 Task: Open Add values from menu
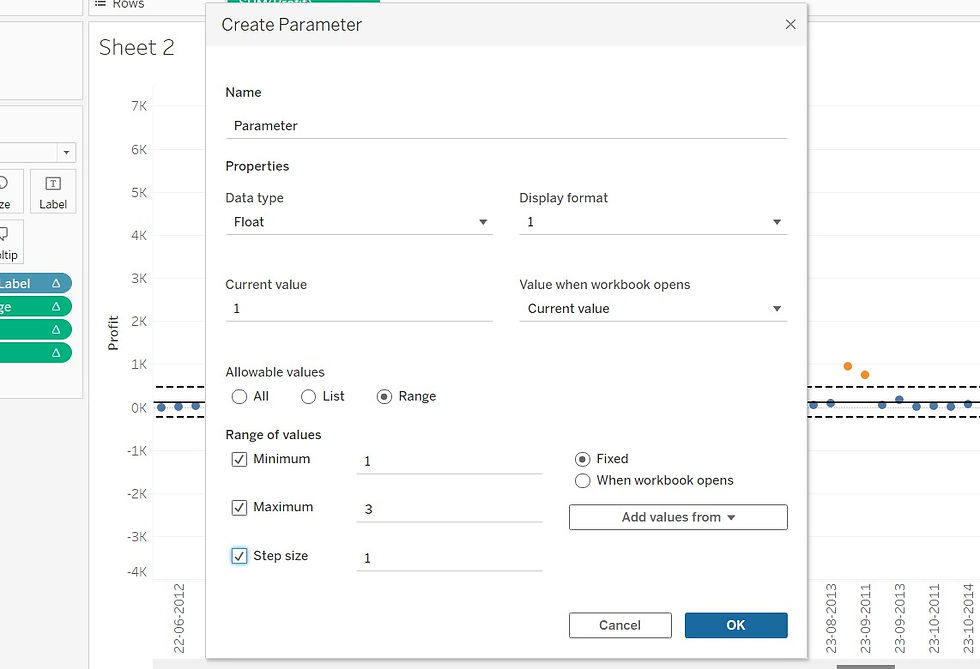click(678, 517)
